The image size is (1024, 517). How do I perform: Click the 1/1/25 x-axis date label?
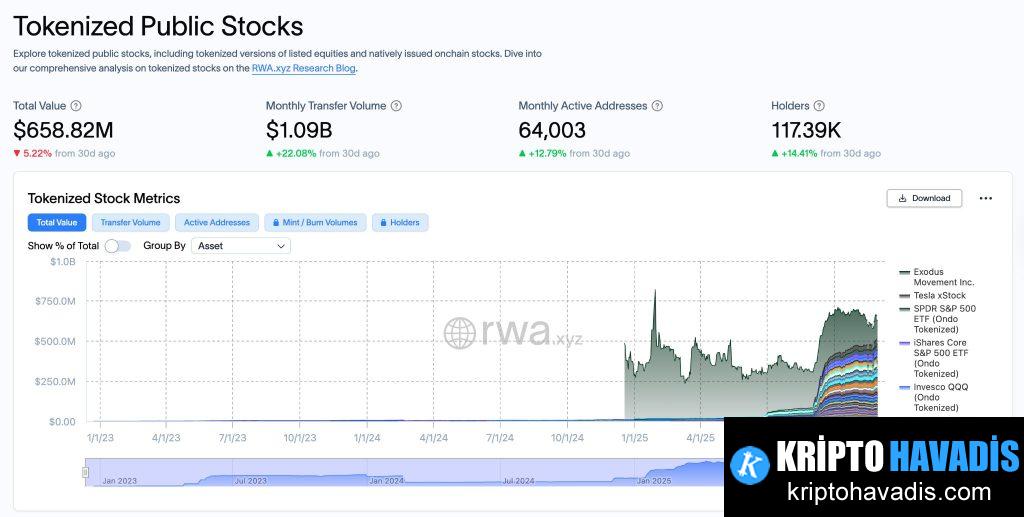pyautogui.click(x=635, y=437)
